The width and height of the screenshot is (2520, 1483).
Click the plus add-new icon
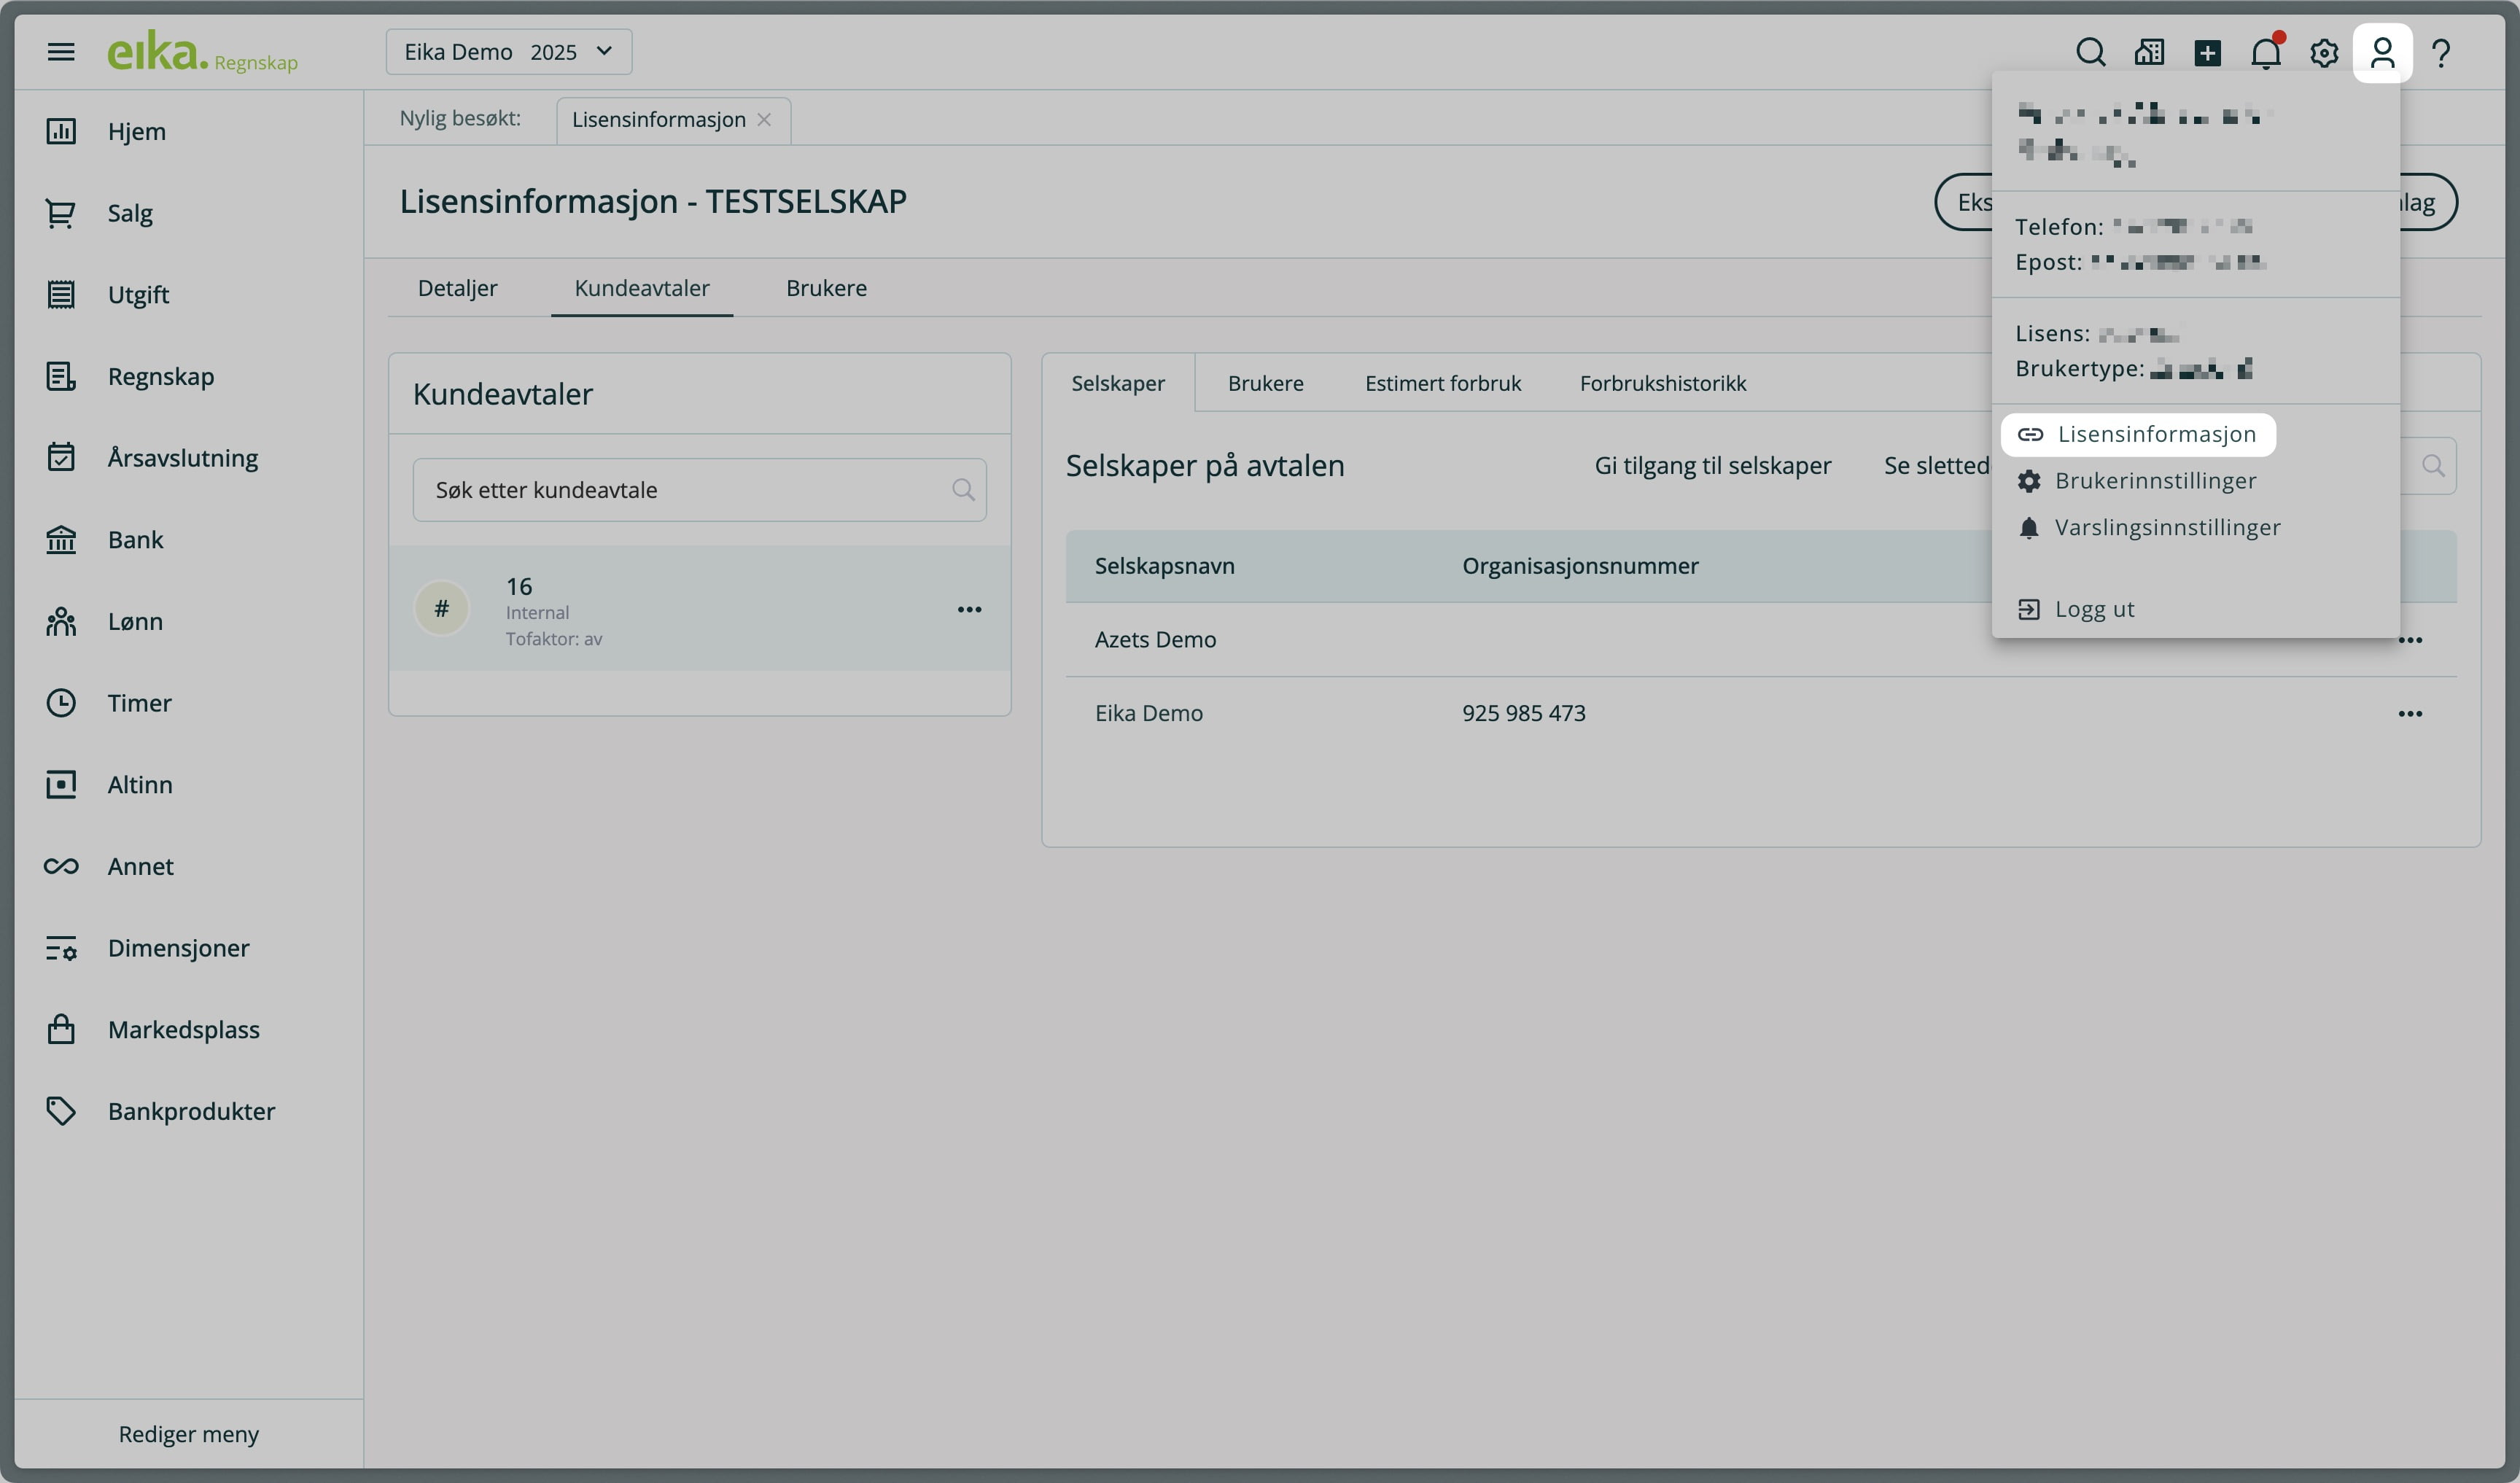[x=2207, y=52]
